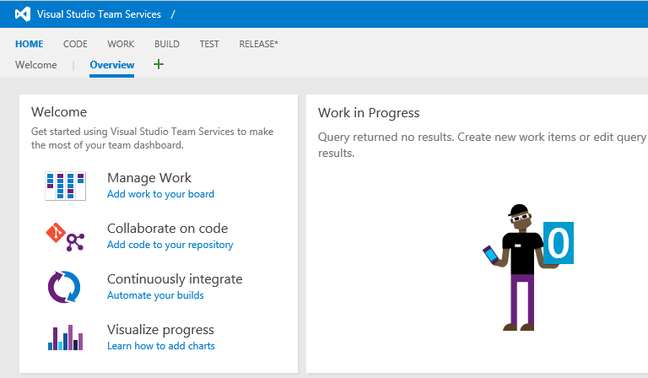Click the Visual Studio Team Services title
Image resolution: width=648 pixels, height=378 pixels.
tap(99, 14)
